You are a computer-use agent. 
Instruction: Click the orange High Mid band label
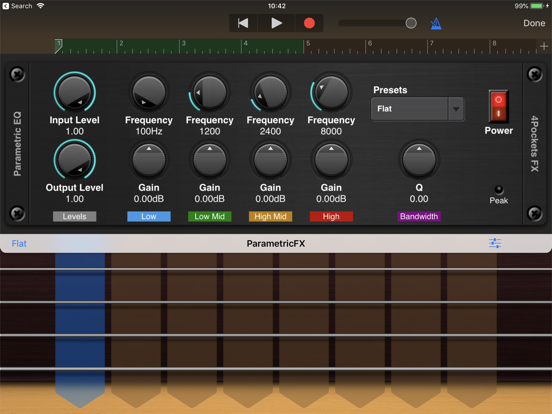[270, 217]
